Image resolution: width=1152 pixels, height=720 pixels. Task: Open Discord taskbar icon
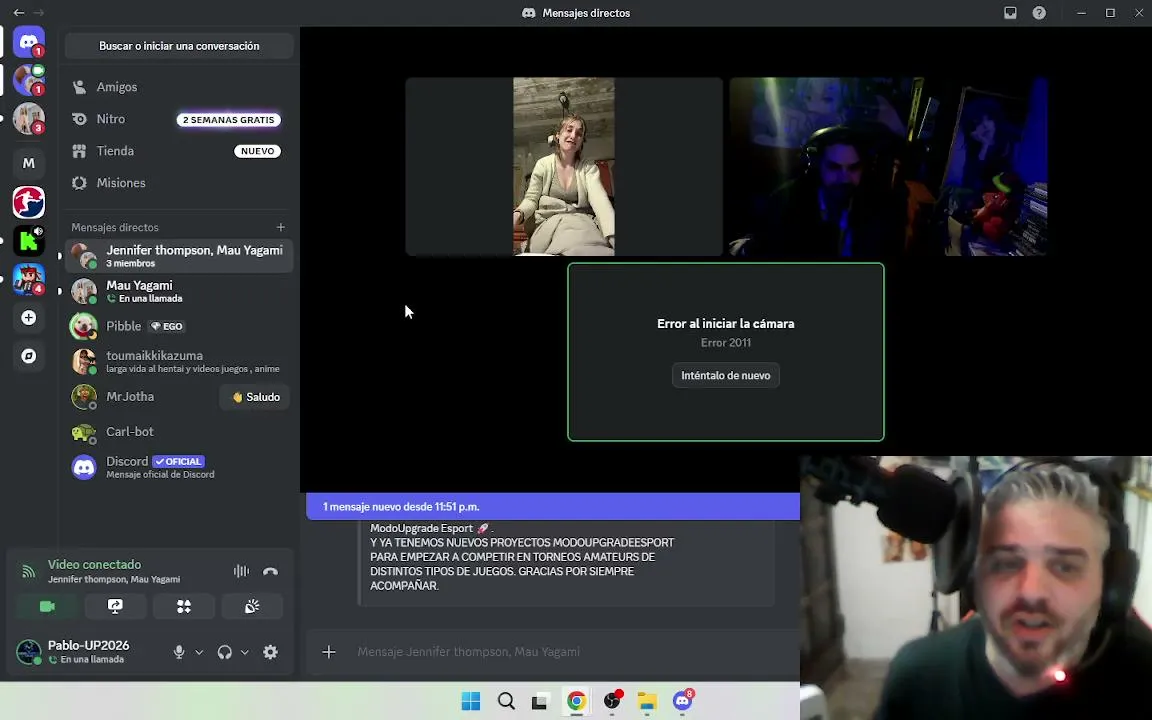pyautogui.click(x=683, y=701)
